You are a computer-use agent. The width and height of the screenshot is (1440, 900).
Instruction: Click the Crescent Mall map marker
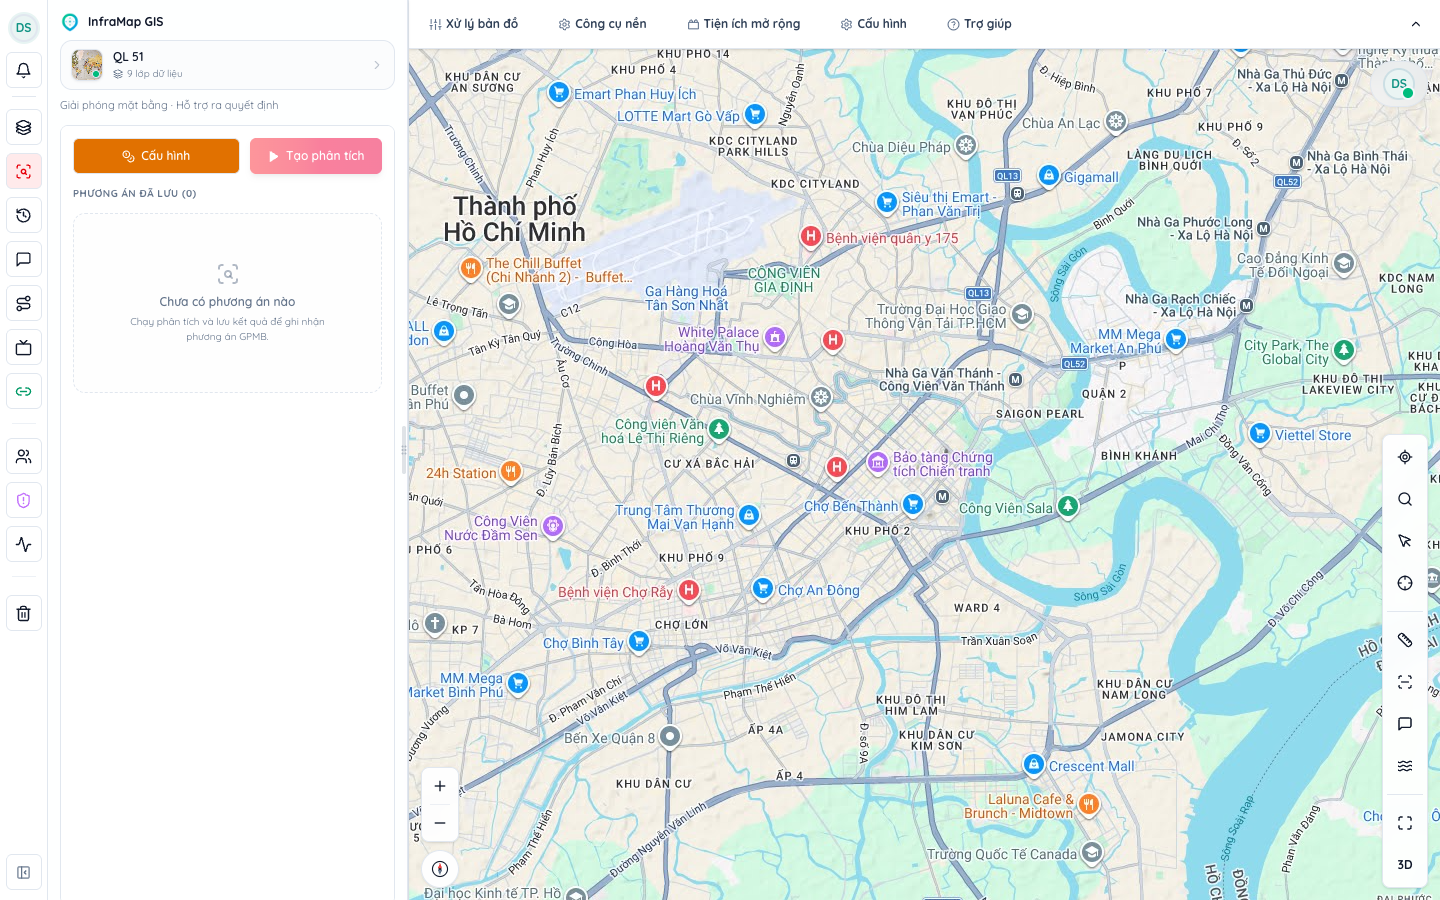1034,764
